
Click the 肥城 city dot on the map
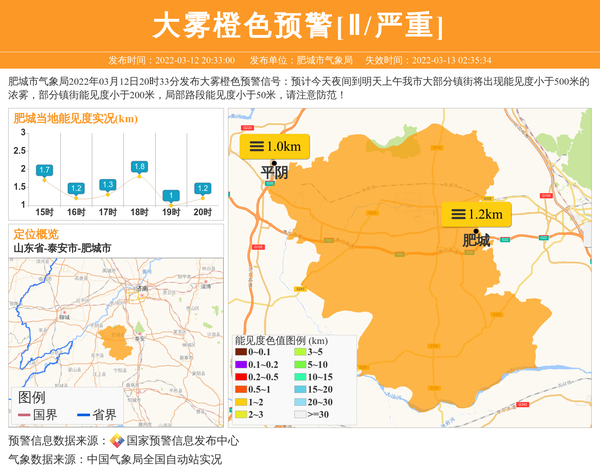click(476, 231)
